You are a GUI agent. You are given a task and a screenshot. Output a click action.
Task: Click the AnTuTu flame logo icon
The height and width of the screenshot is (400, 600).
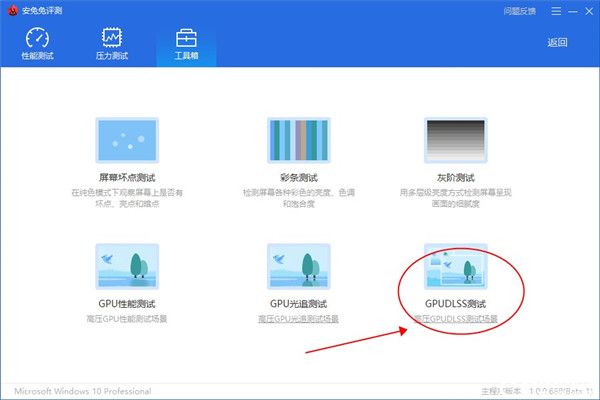13,10
